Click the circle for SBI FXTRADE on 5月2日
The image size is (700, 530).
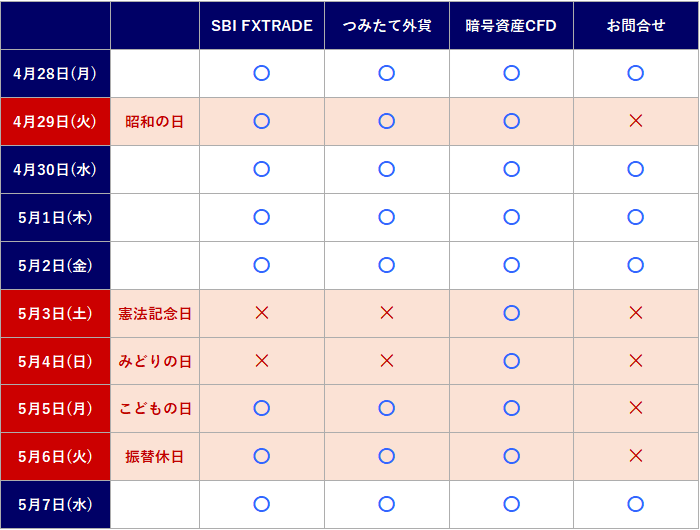pyautogui.click(x=262, y=265)
